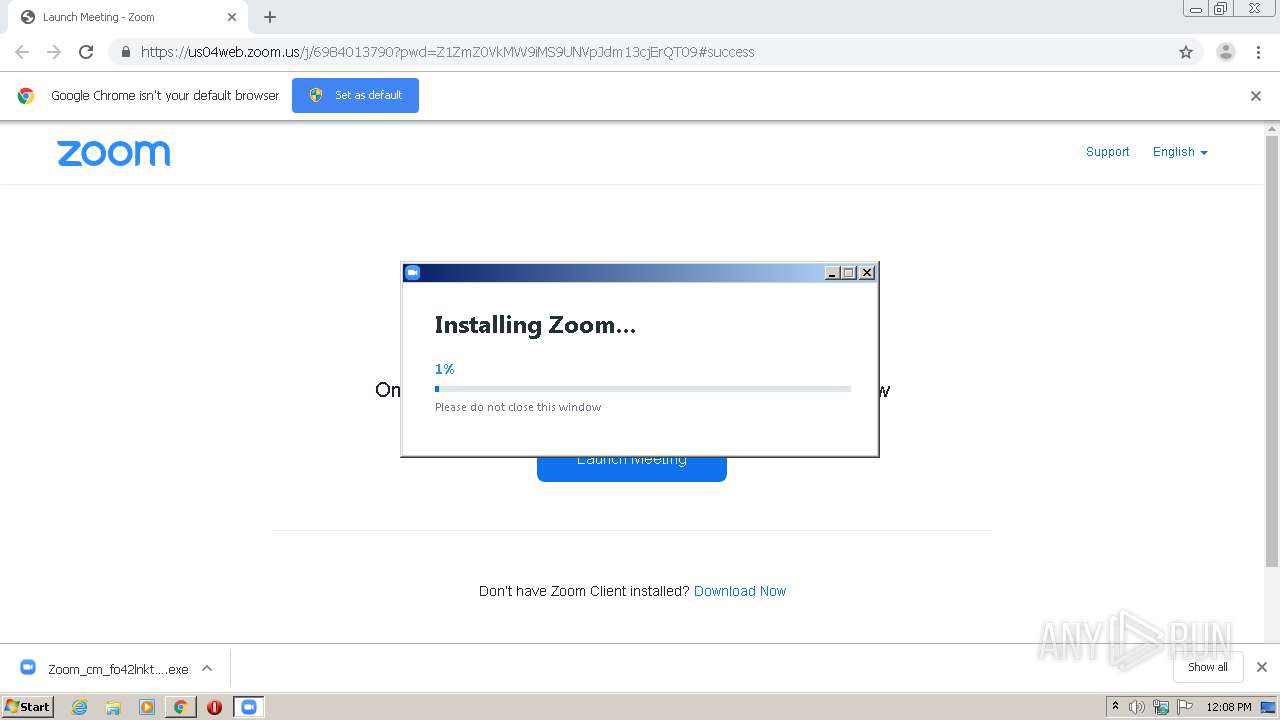Close the Launch Meeting - Zoom tab
Viewport: 1280px width, 720px height.
tap(232, 17)
